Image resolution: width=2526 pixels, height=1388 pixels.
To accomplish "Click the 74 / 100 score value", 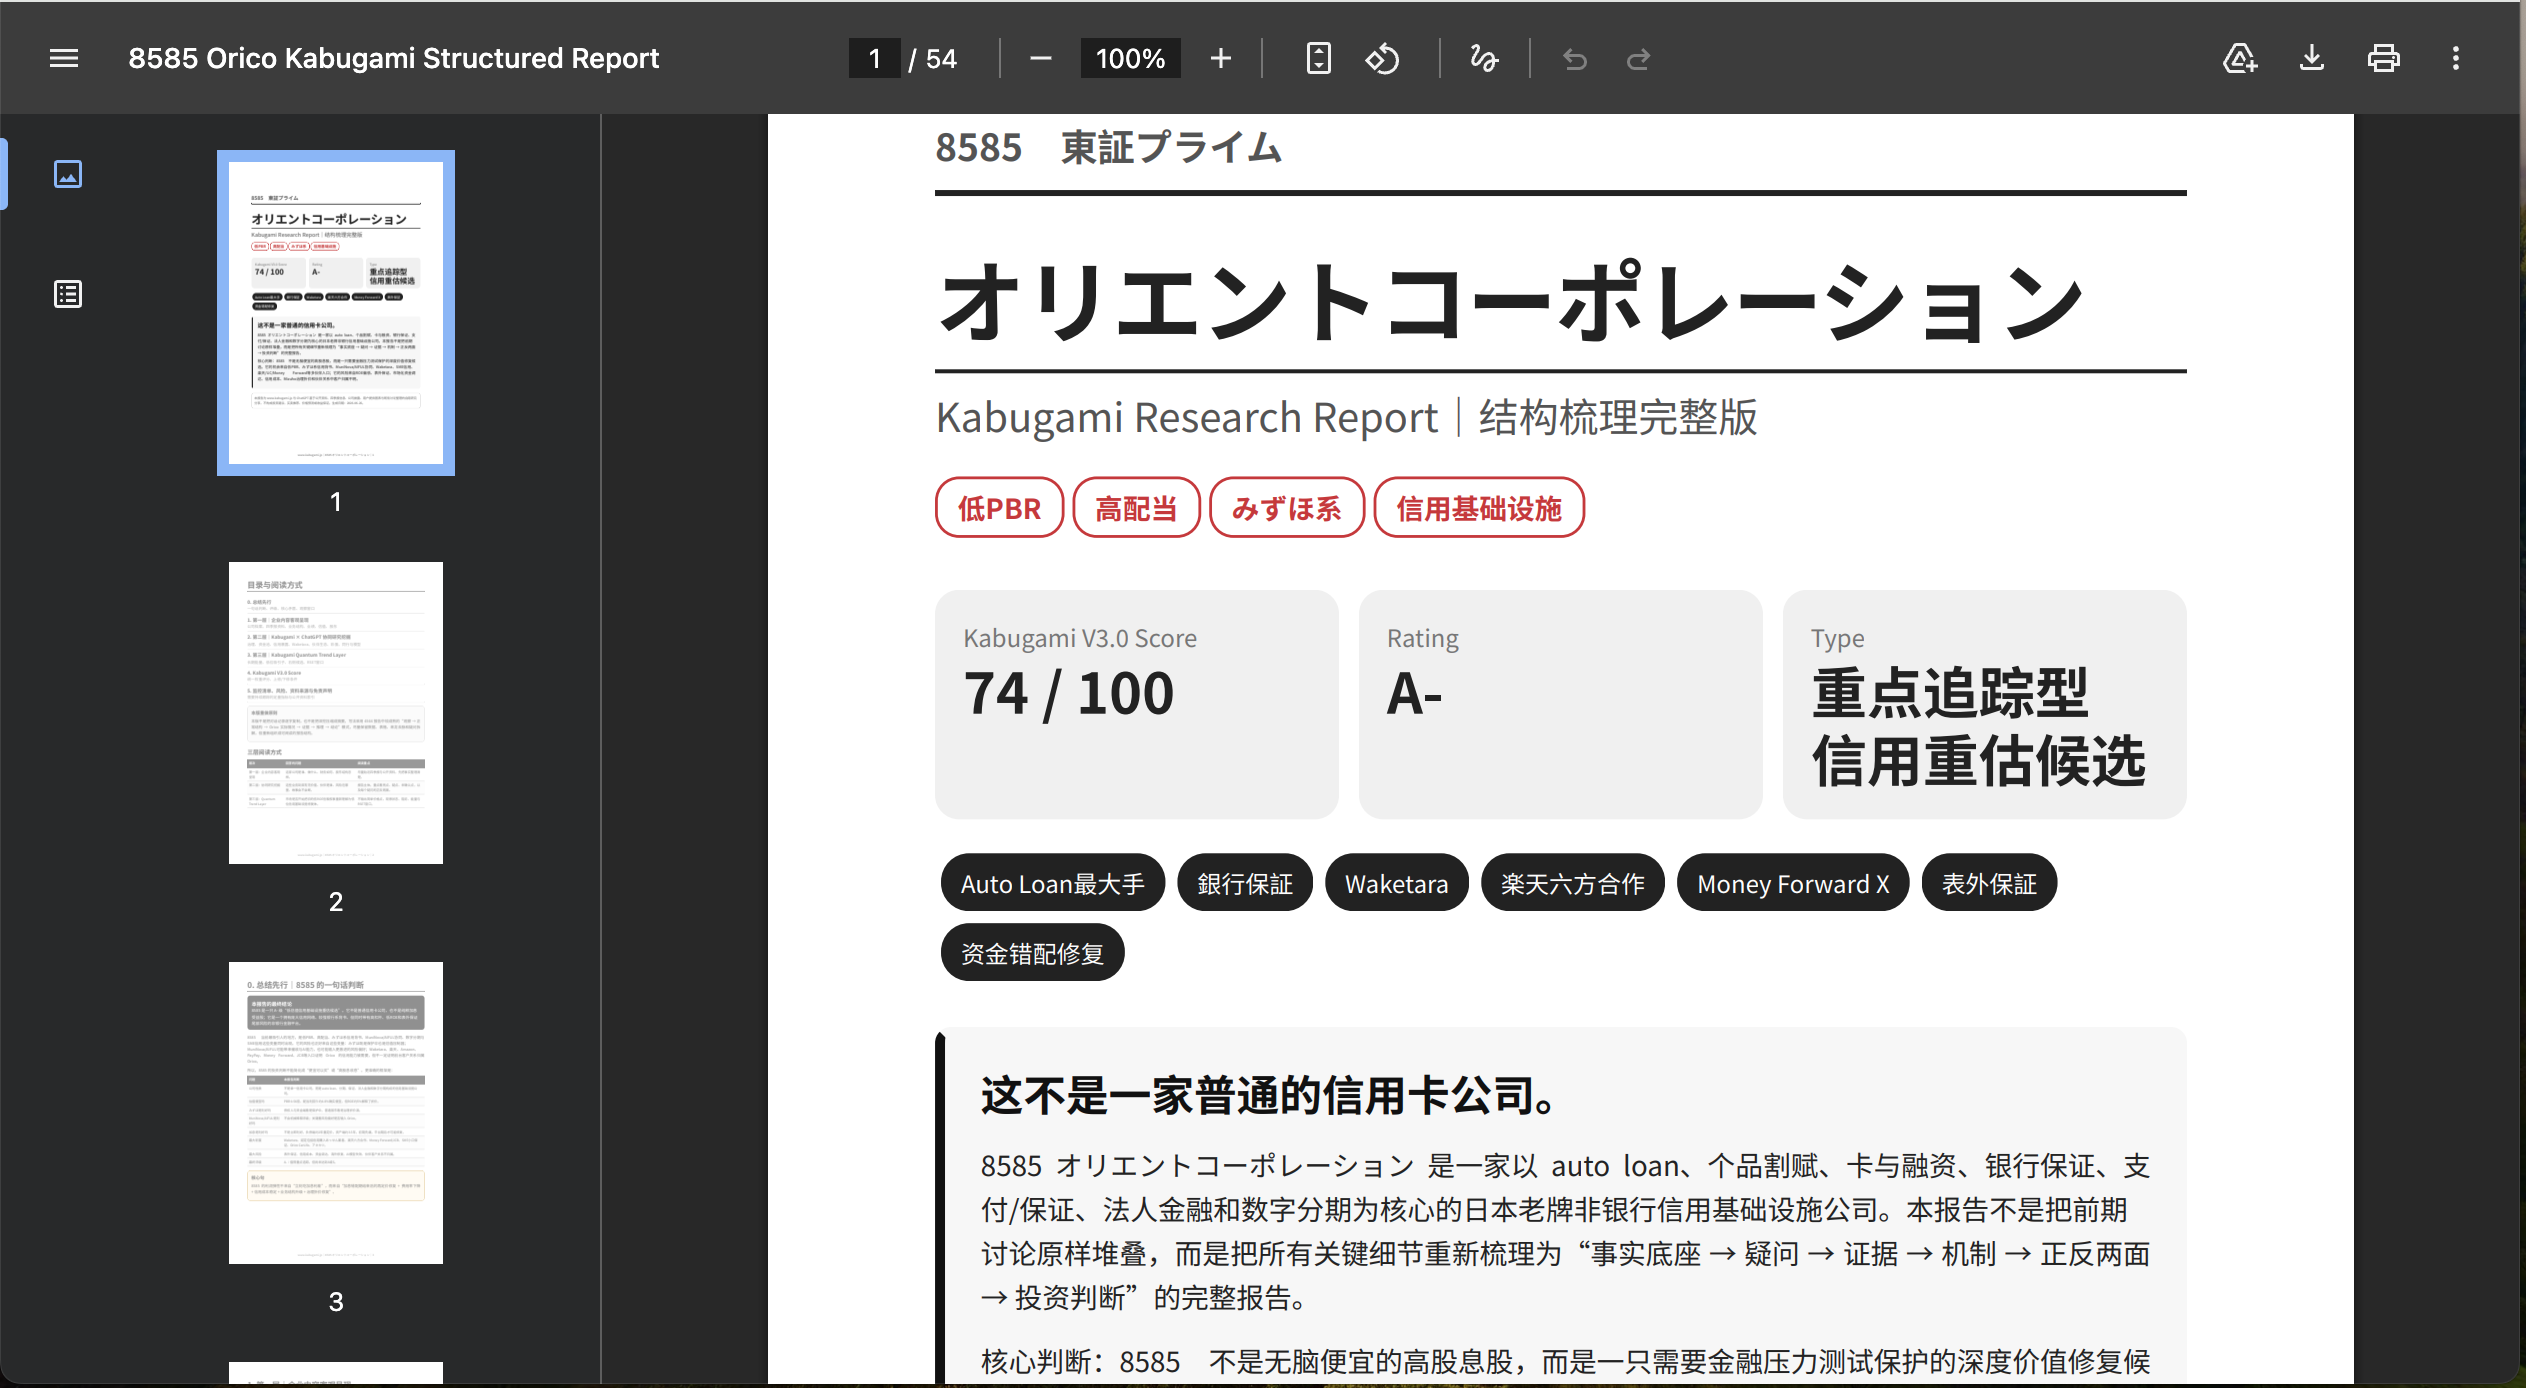I will [1068, 693].
